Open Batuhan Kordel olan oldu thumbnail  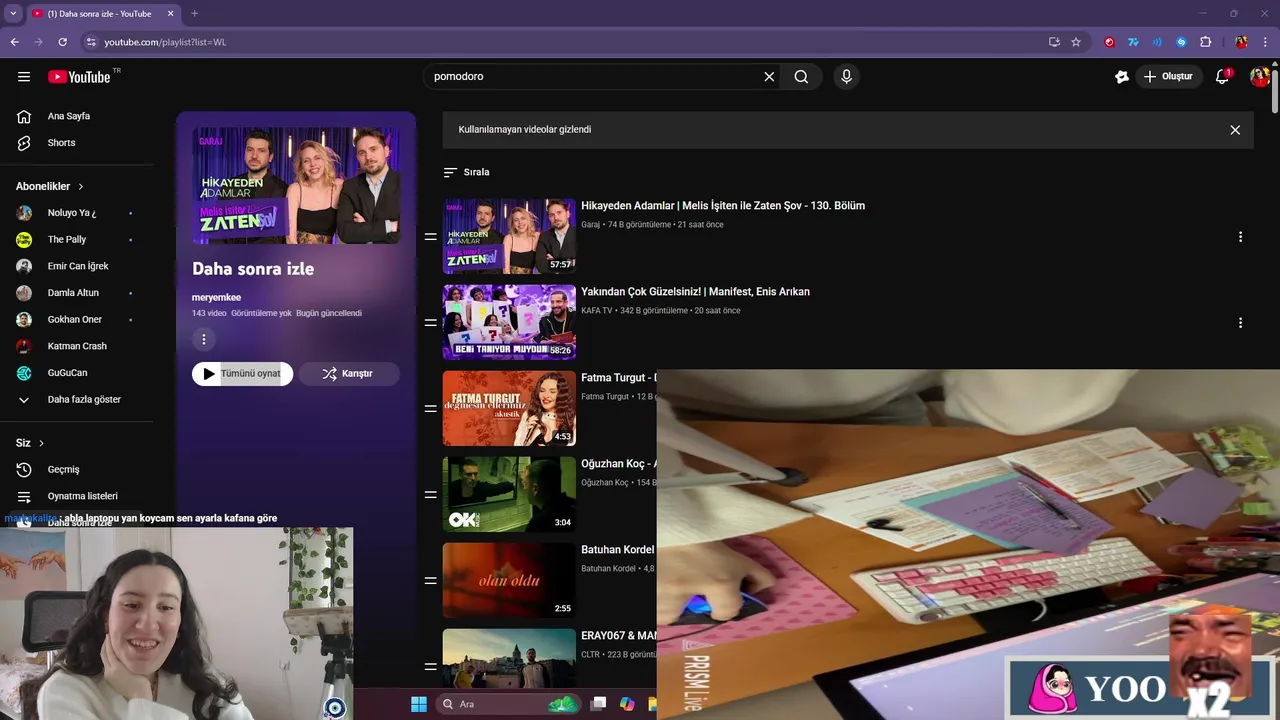(x=509, y=580)
